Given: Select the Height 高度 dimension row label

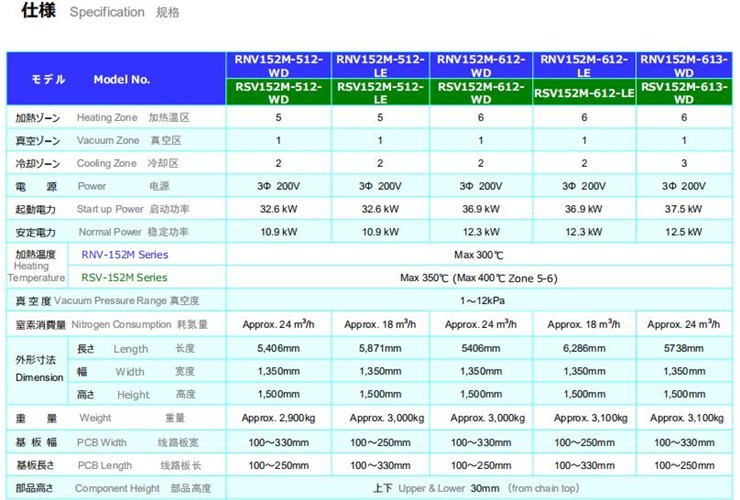Looking at the screenshot, I should click(136, 394).
